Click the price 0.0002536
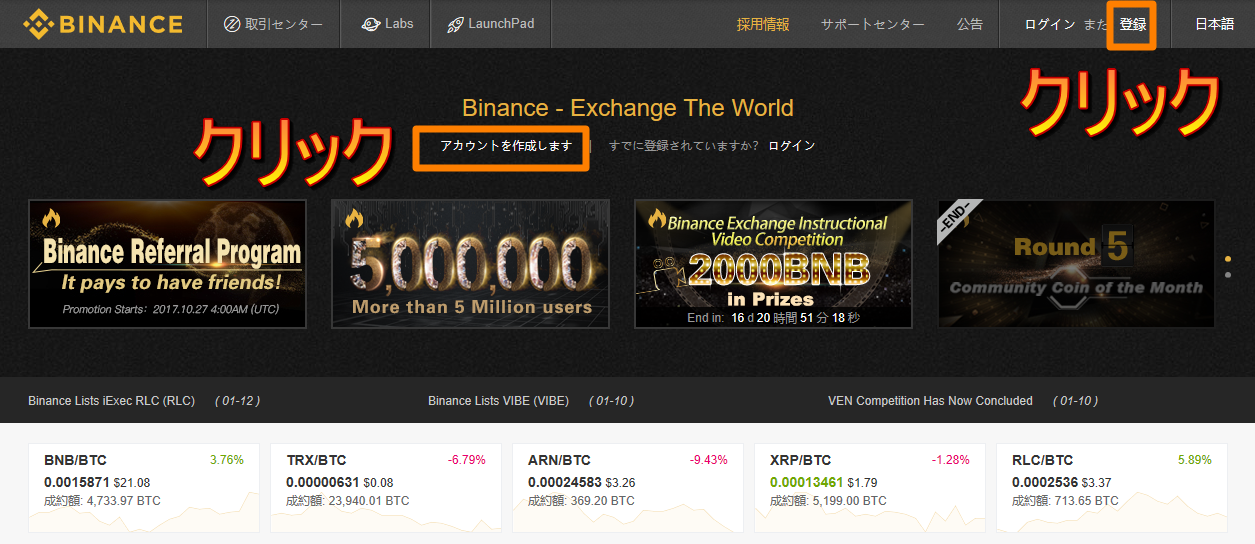1255x544 pixels. (x=1045, y=483)
